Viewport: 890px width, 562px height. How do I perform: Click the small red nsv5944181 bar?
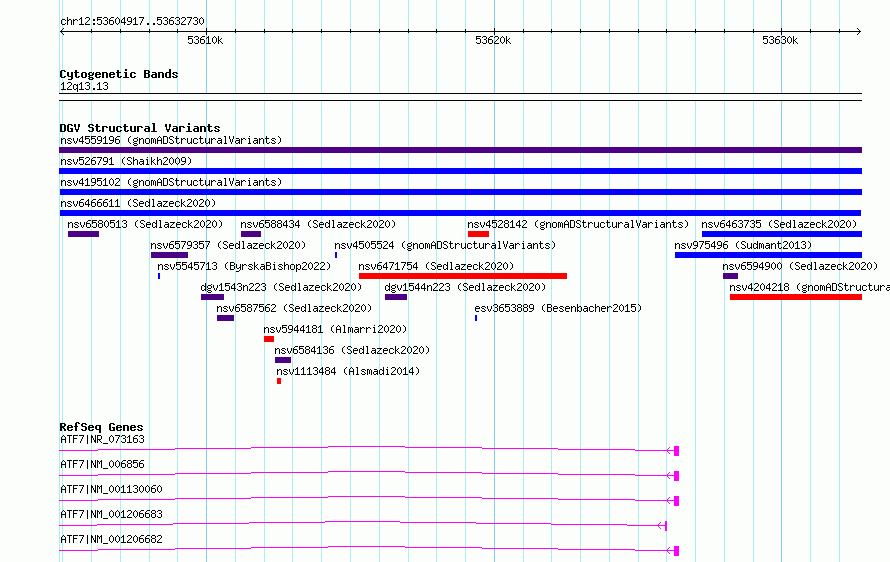click(269, 339)
